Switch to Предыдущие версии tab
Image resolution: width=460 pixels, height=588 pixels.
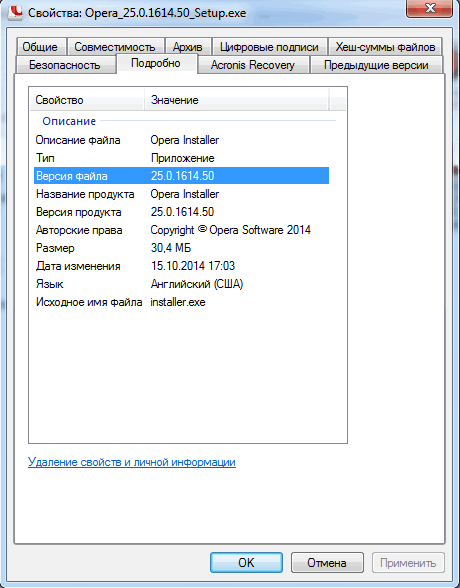point(376,65)
